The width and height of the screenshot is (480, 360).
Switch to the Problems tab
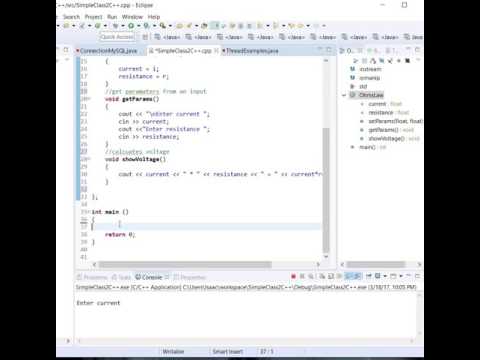point(92,277)
